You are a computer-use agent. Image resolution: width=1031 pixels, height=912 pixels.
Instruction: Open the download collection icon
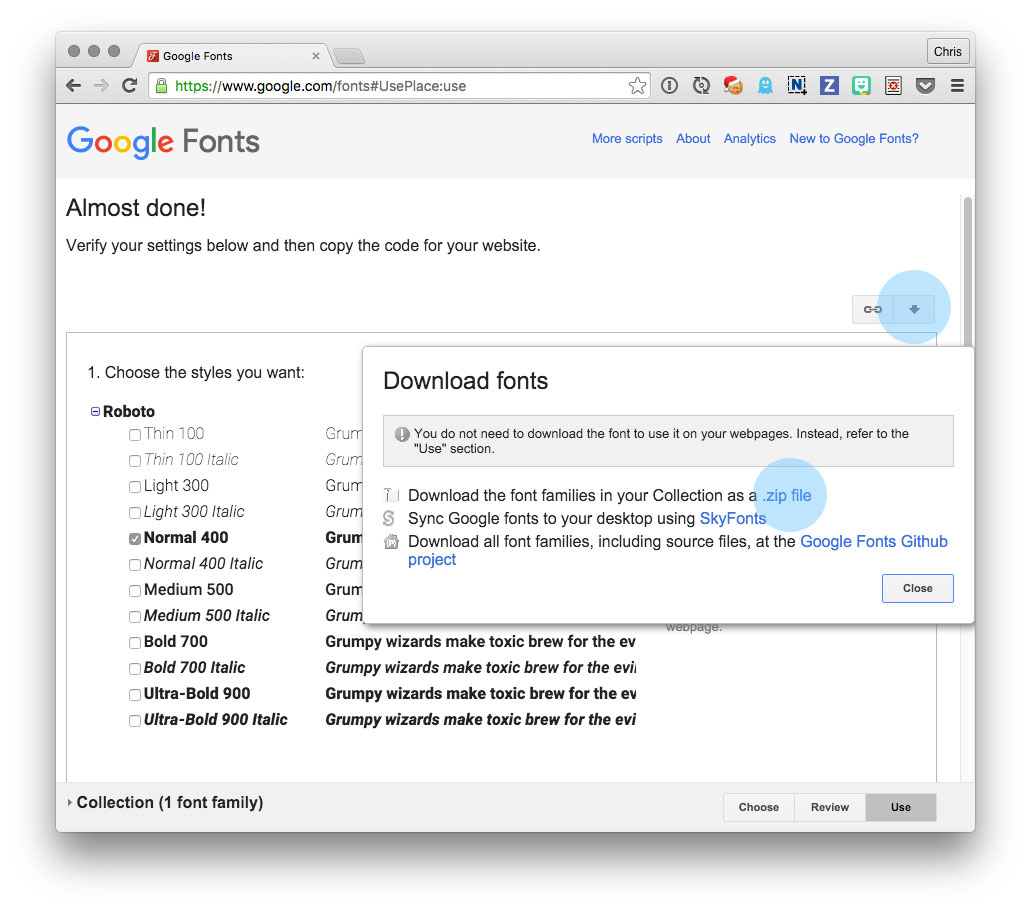[913, 309]
